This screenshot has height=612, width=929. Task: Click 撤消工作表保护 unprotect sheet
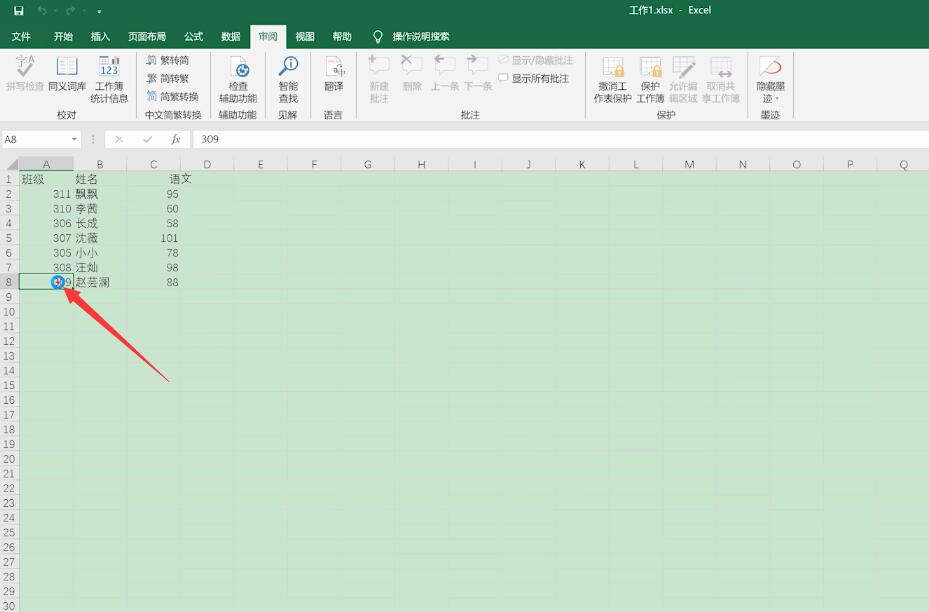click(x=613, y=79)
